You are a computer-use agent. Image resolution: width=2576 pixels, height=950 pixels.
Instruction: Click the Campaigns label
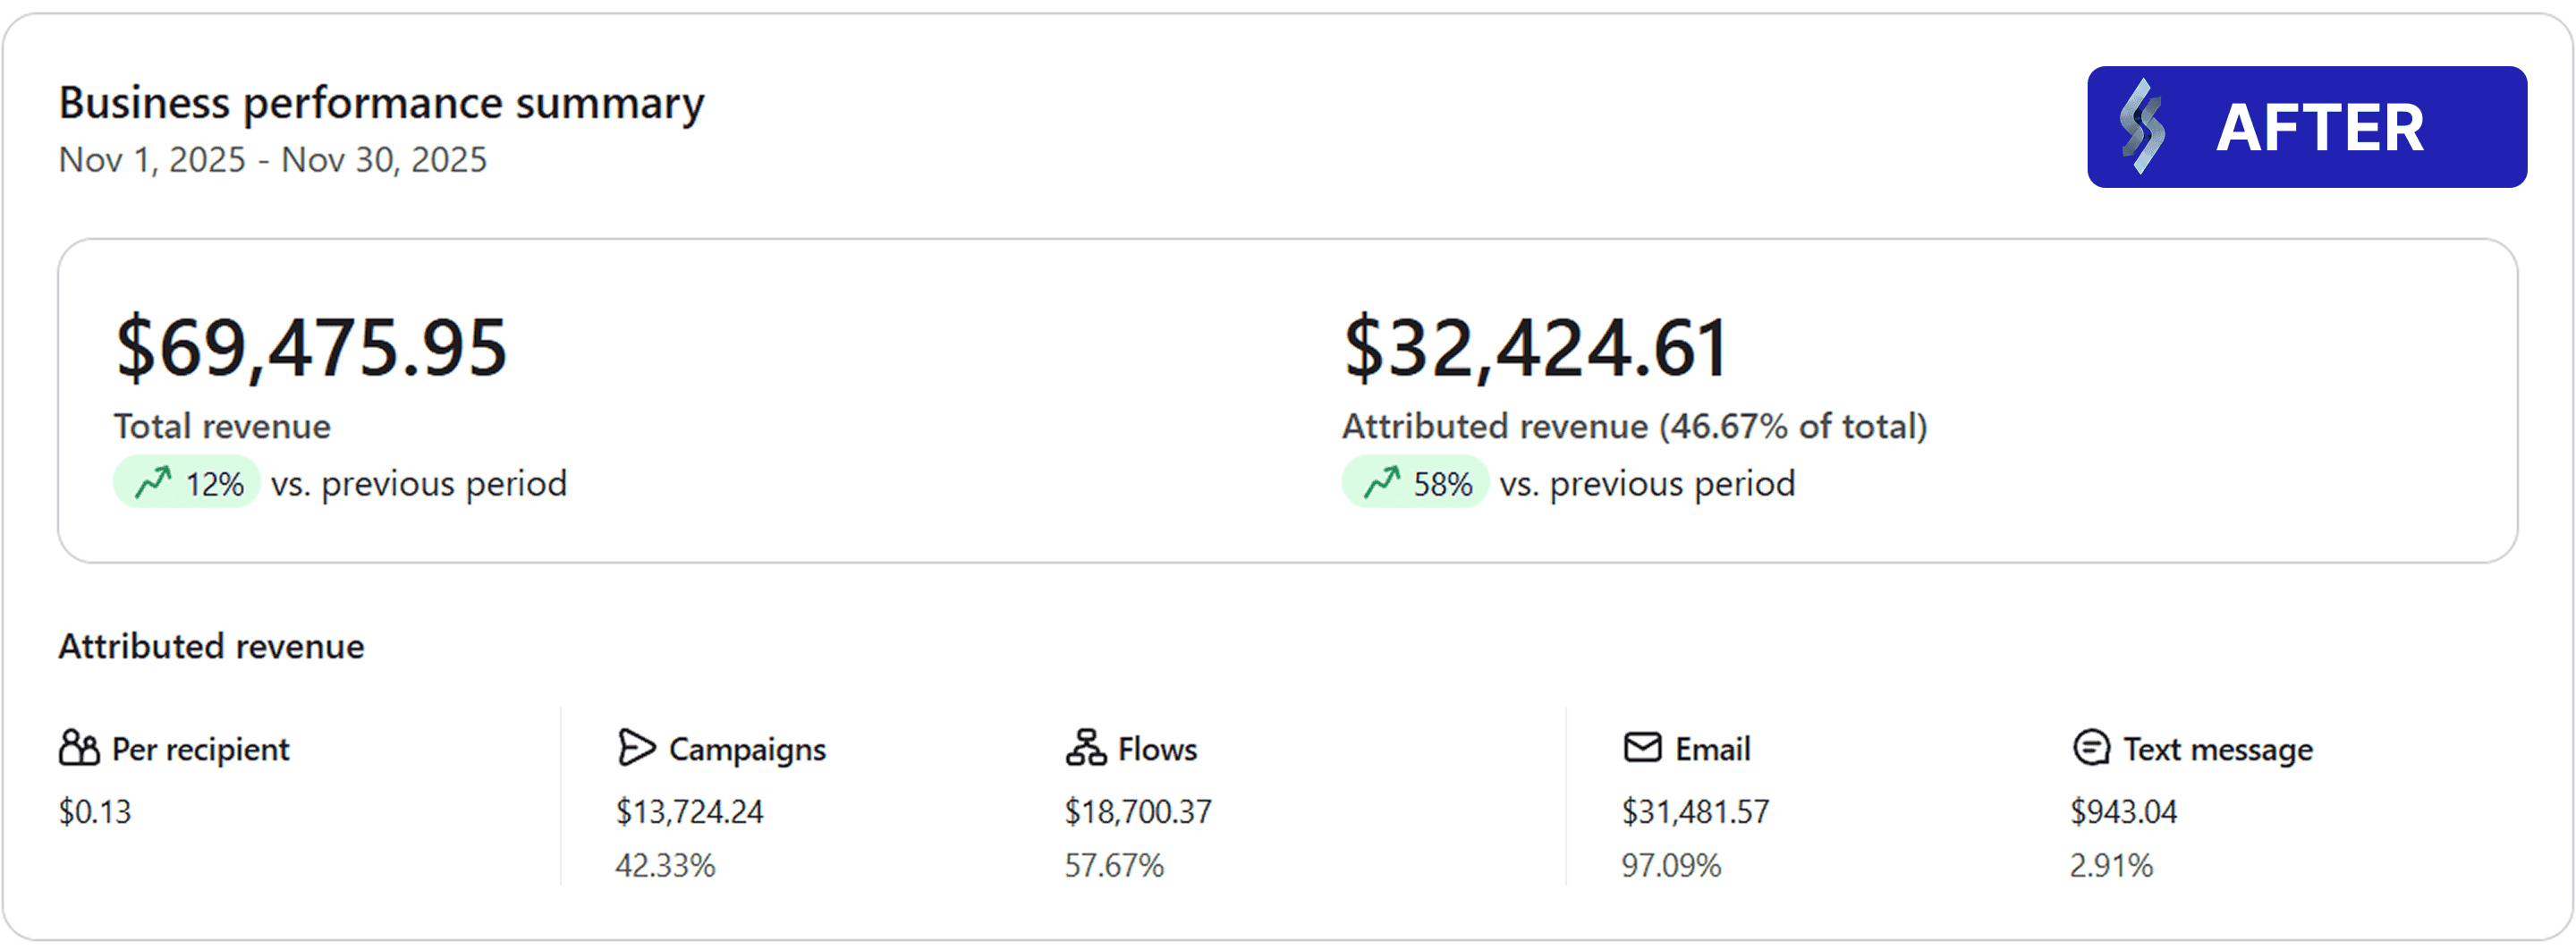click(x=747, y=750)
